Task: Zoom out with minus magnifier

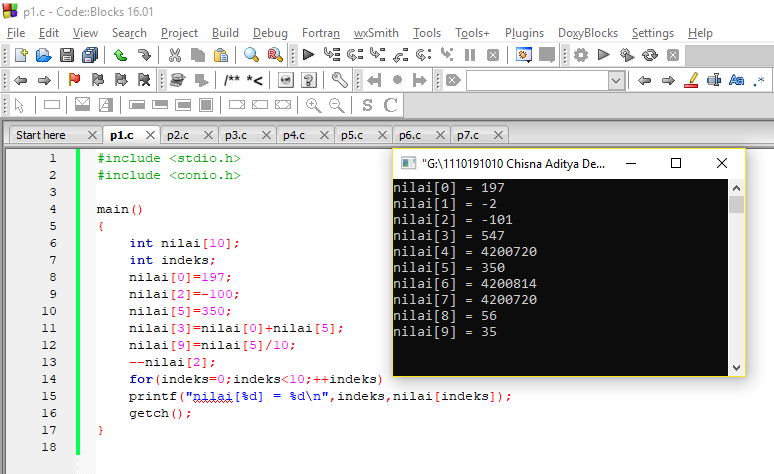Action: pyautogui.click(x=336, y=105)
